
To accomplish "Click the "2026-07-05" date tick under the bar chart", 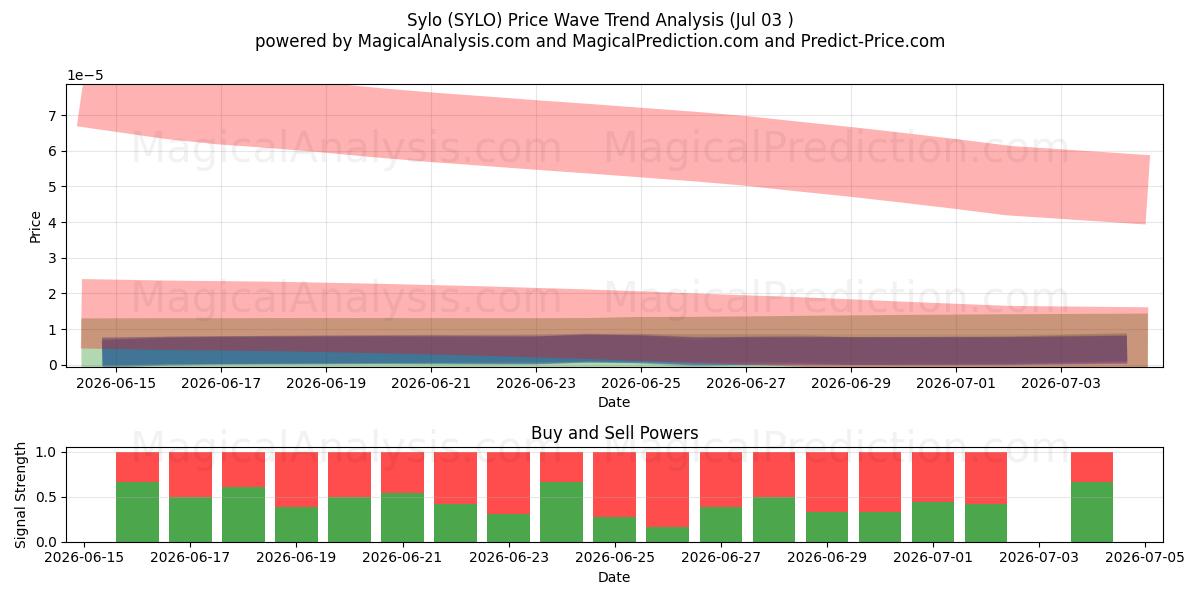I will 1145,558.
